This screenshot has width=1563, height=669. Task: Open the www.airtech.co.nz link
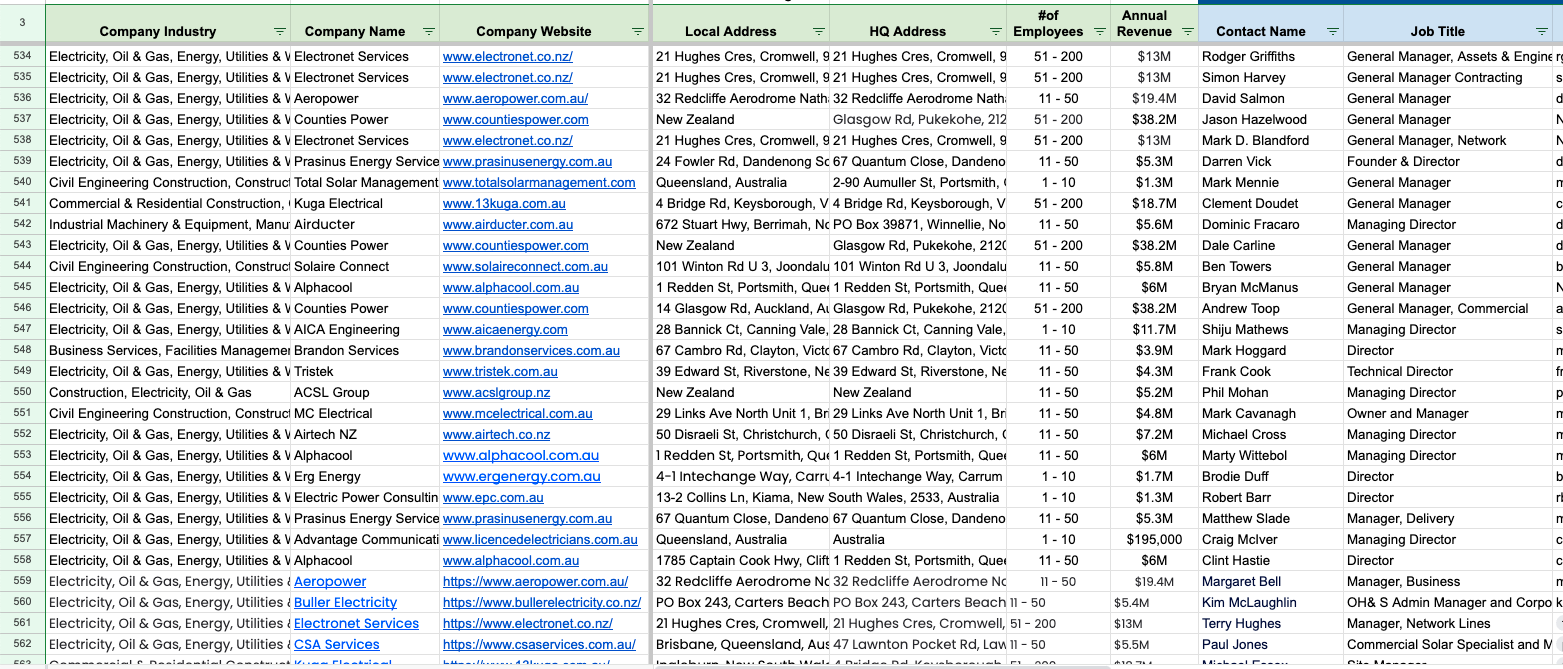[496, 434]
